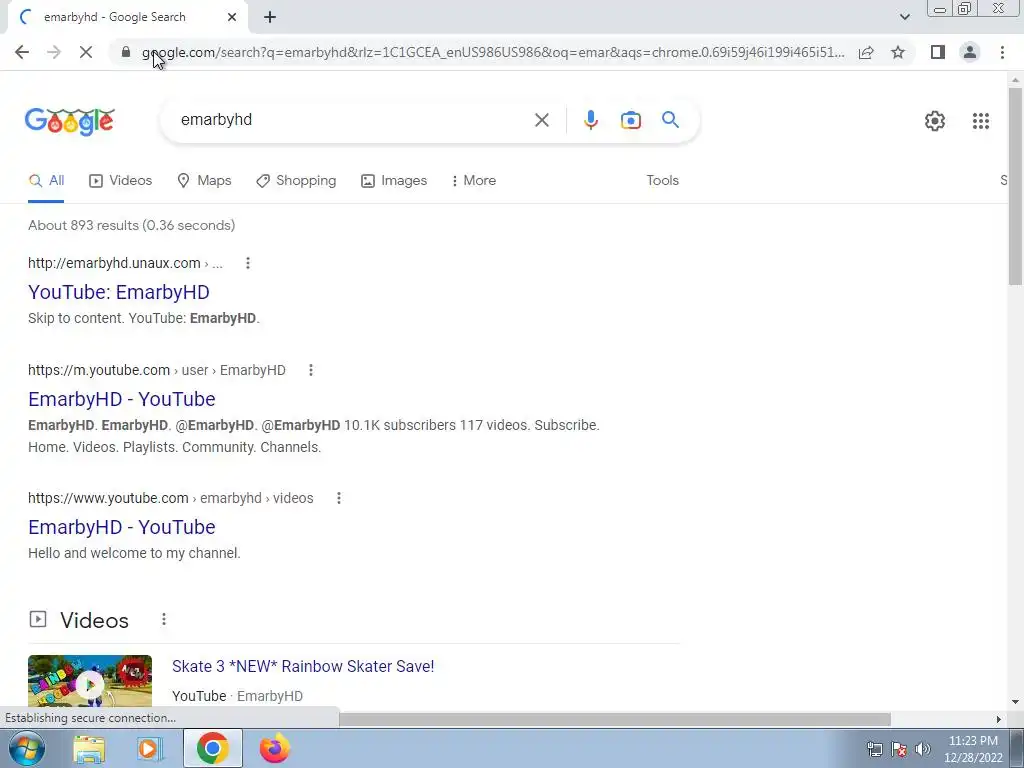Open EmarbyHD - YouTube mobile result

click(x=121, y=399)
